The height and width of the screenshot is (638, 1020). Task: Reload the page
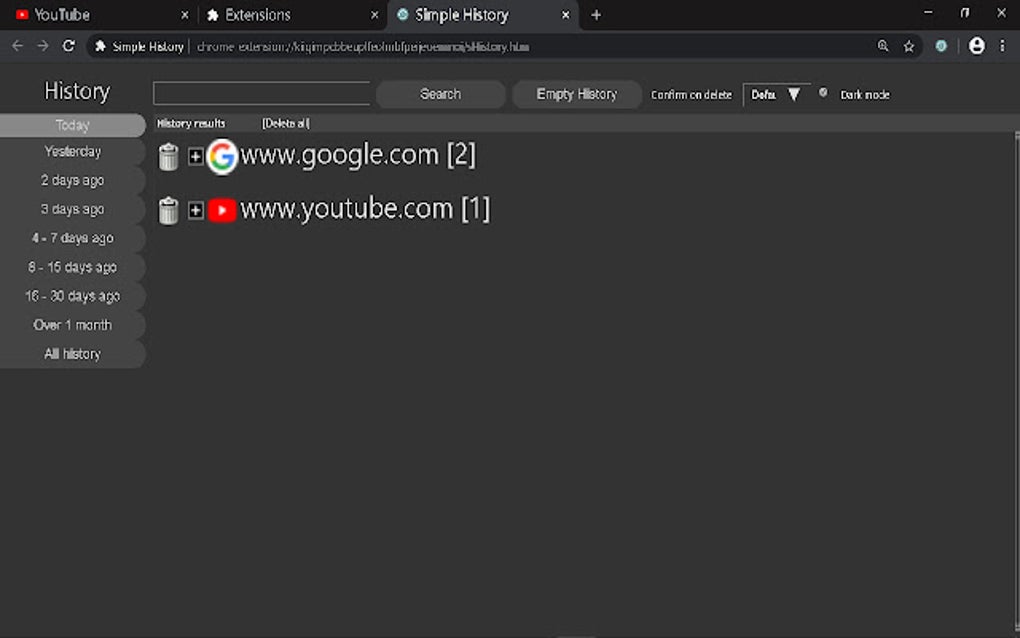point(69,46)
